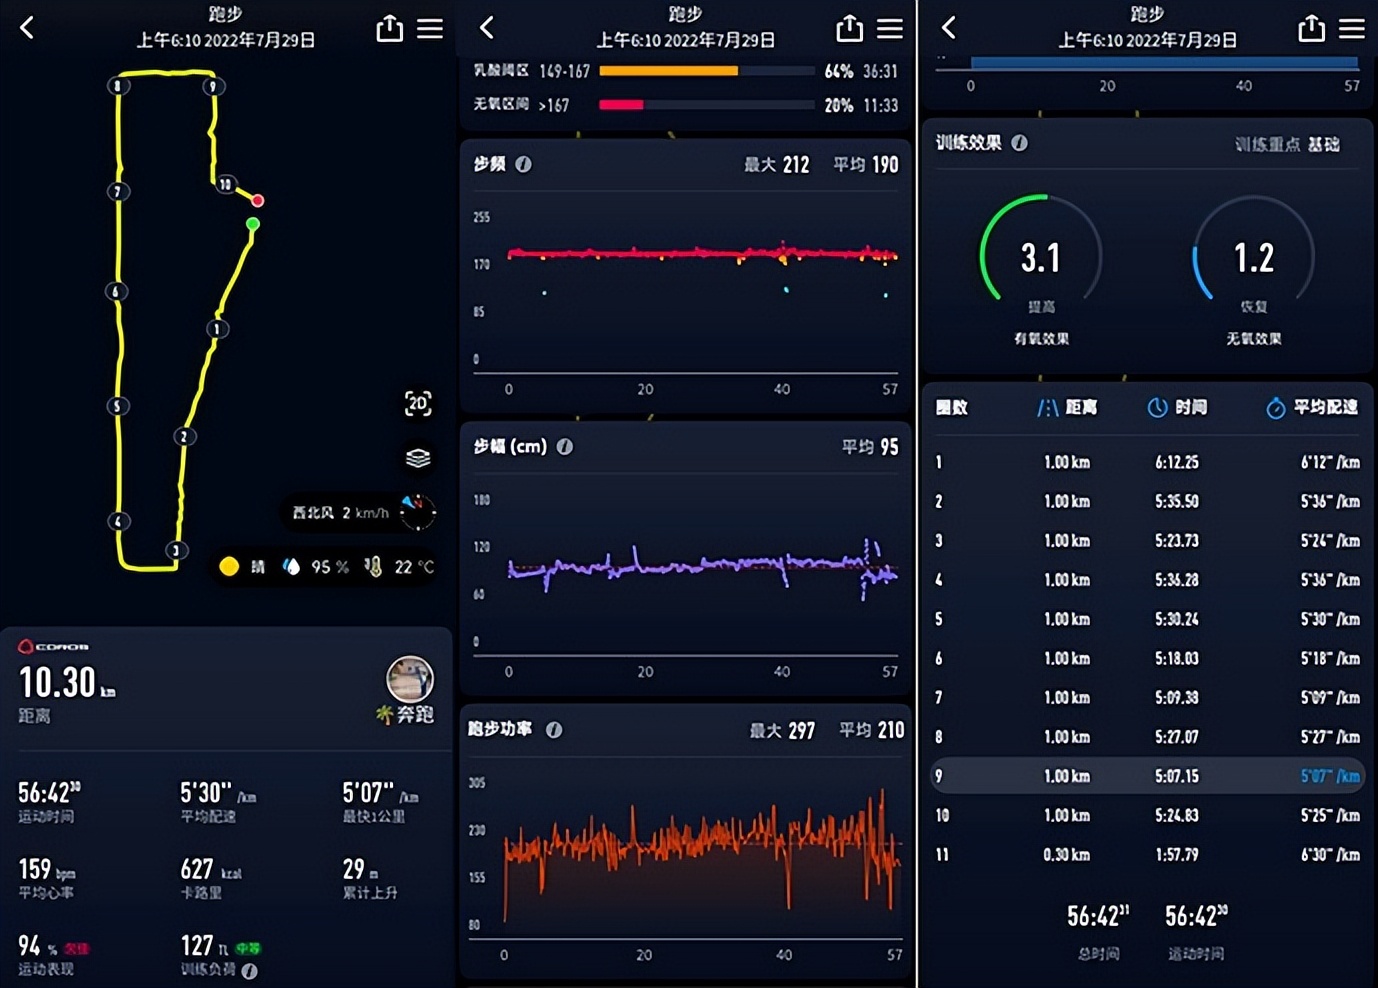Tap the 圈数 column header
Viewport: 1378px width, 988px height.
[951, 407]
